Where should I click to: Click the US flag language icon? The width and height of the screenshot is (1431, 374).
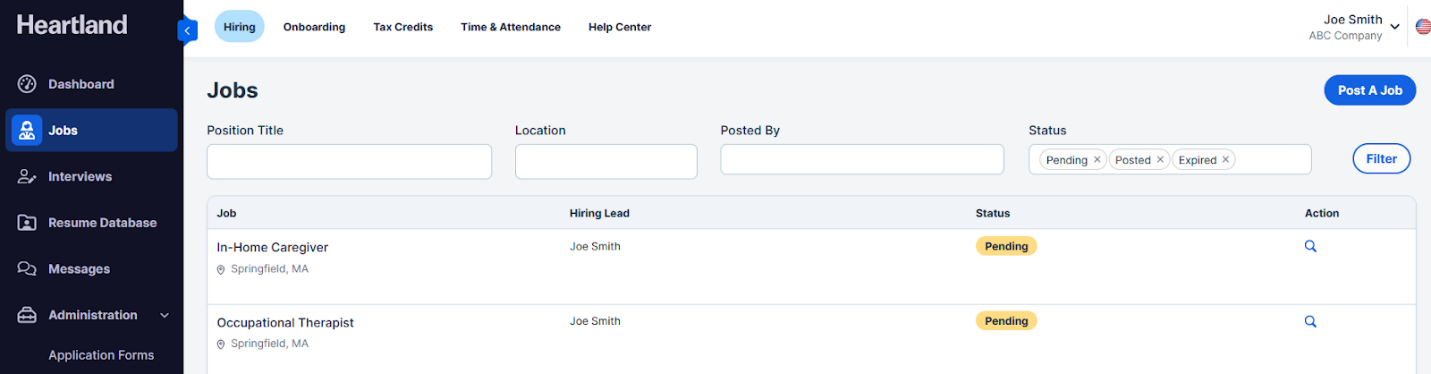pyautogui.click(x=1423, y=27)
